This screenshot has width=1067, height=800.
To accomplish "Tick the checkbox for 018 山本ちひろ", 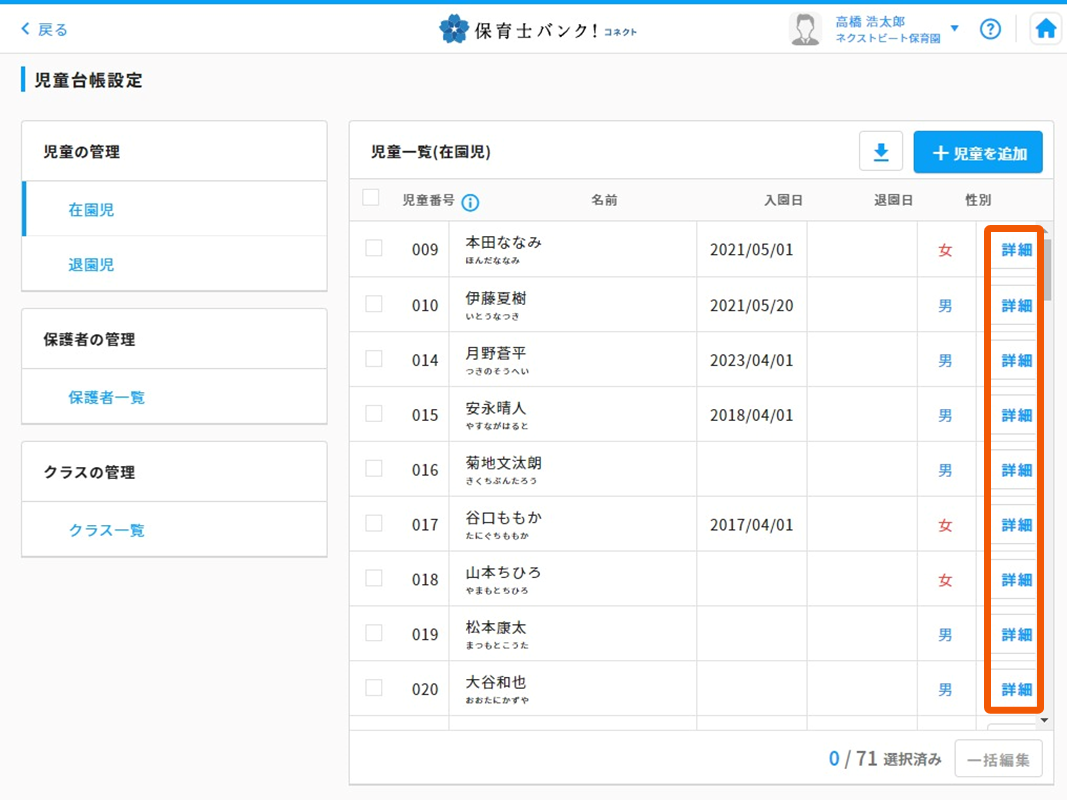I will (x=374, y=579).
